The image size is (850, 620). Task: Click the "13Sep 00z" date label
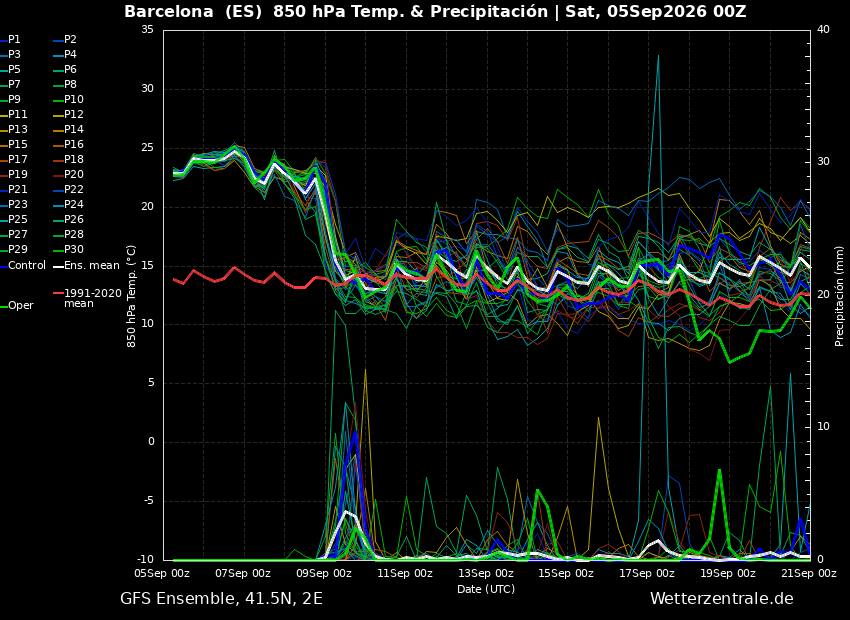click(486, 573)
